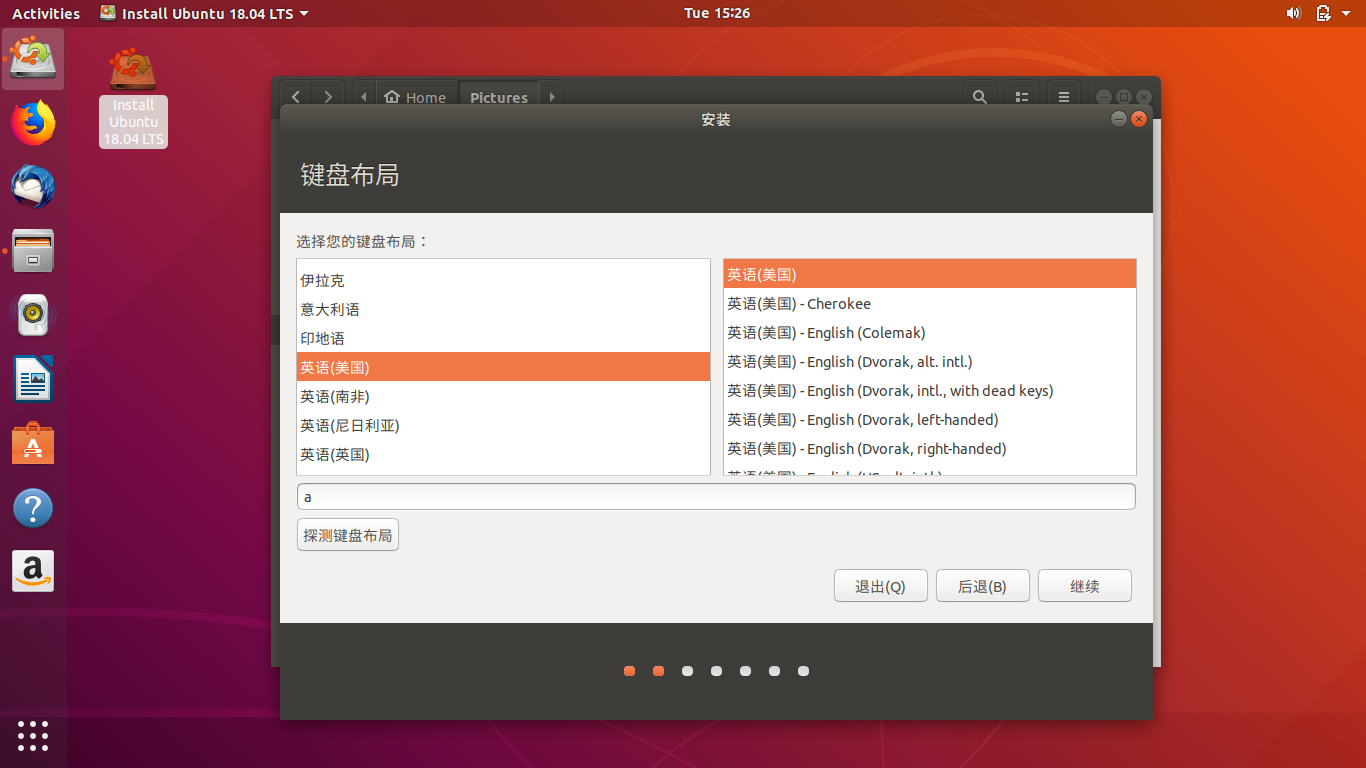Open Ubuntu Software from the dock
1366x768 pixels.
coord(33,443)
